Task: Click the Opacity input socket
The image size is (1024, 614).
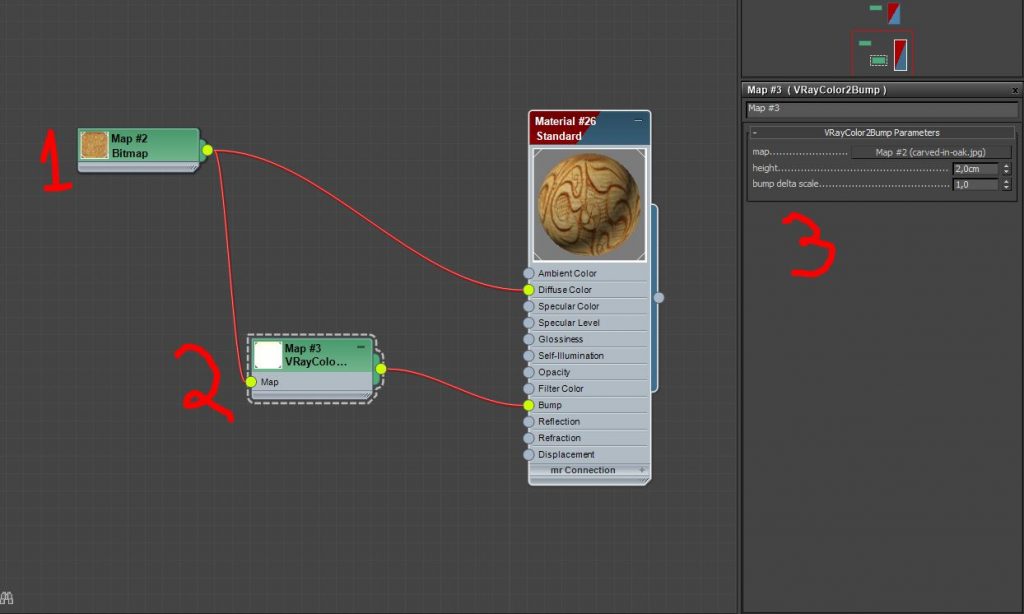Action: click(528, 372)
